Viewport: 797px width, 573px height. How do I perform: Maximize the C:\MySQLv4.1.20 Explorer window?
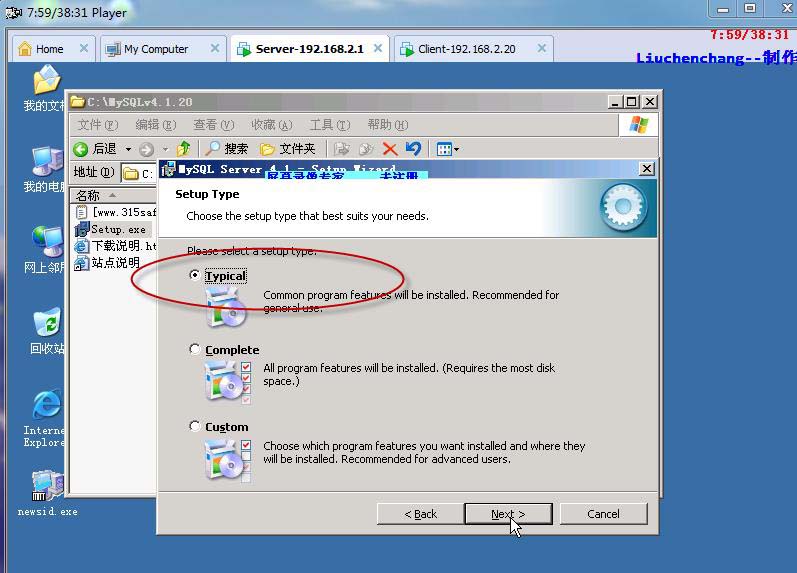point(632,102)
